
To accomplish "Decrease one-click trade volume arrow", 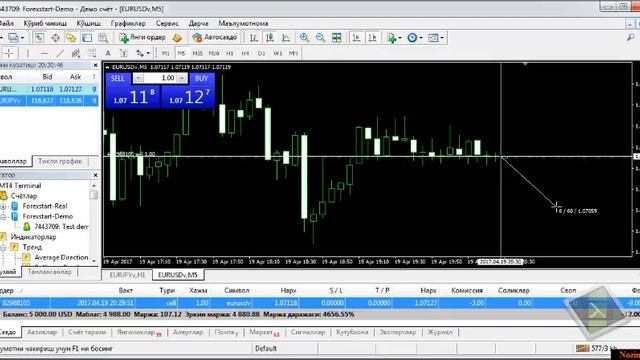I will (x=138, y=78).
